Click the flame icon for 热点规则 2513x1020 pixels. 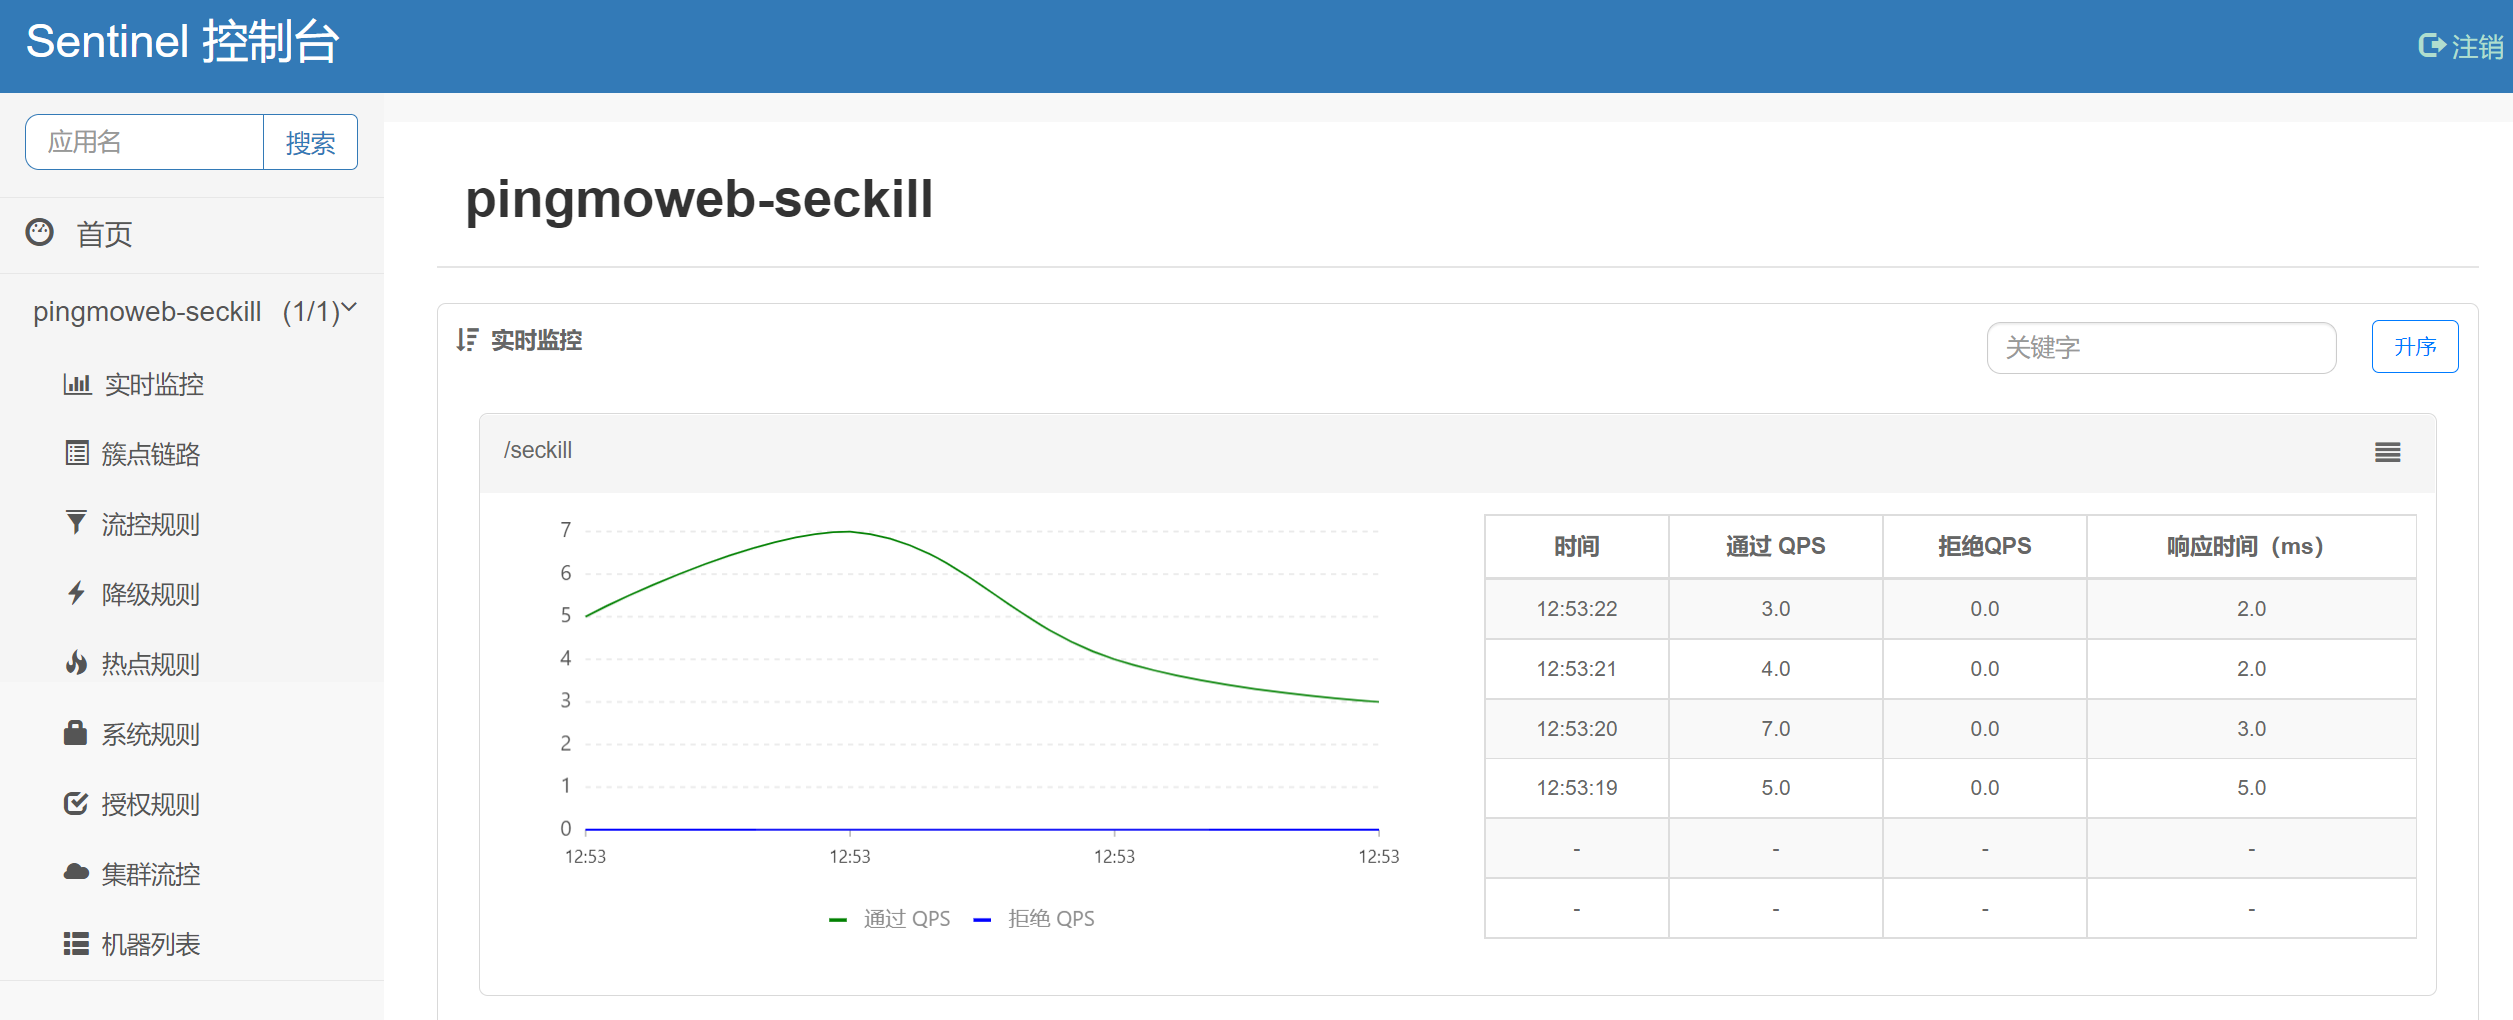pos(78,664)
